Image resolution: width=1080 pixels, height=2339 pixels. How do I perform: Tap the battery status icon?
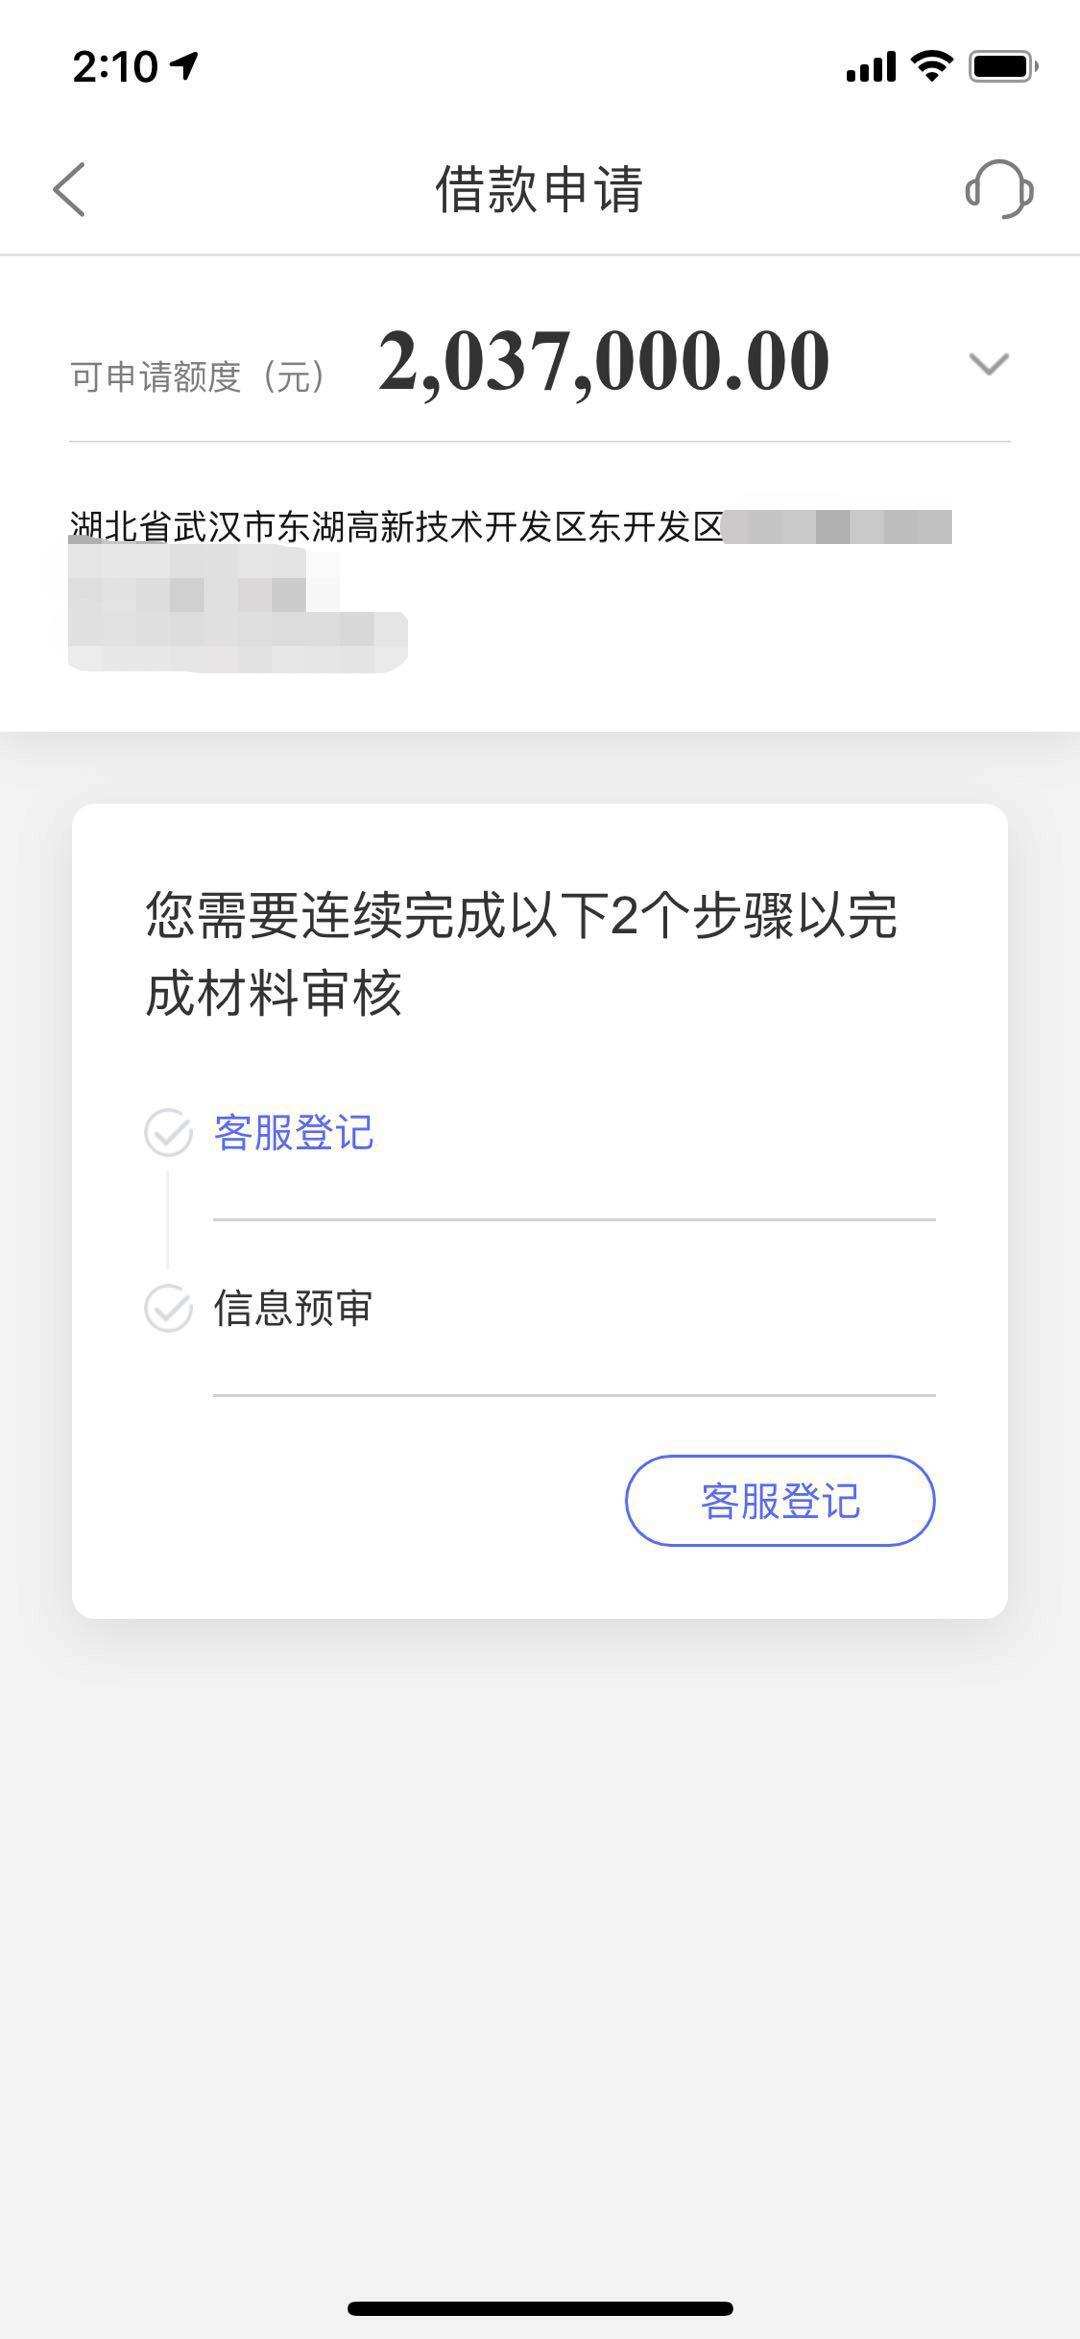(x=1003, y=67)
